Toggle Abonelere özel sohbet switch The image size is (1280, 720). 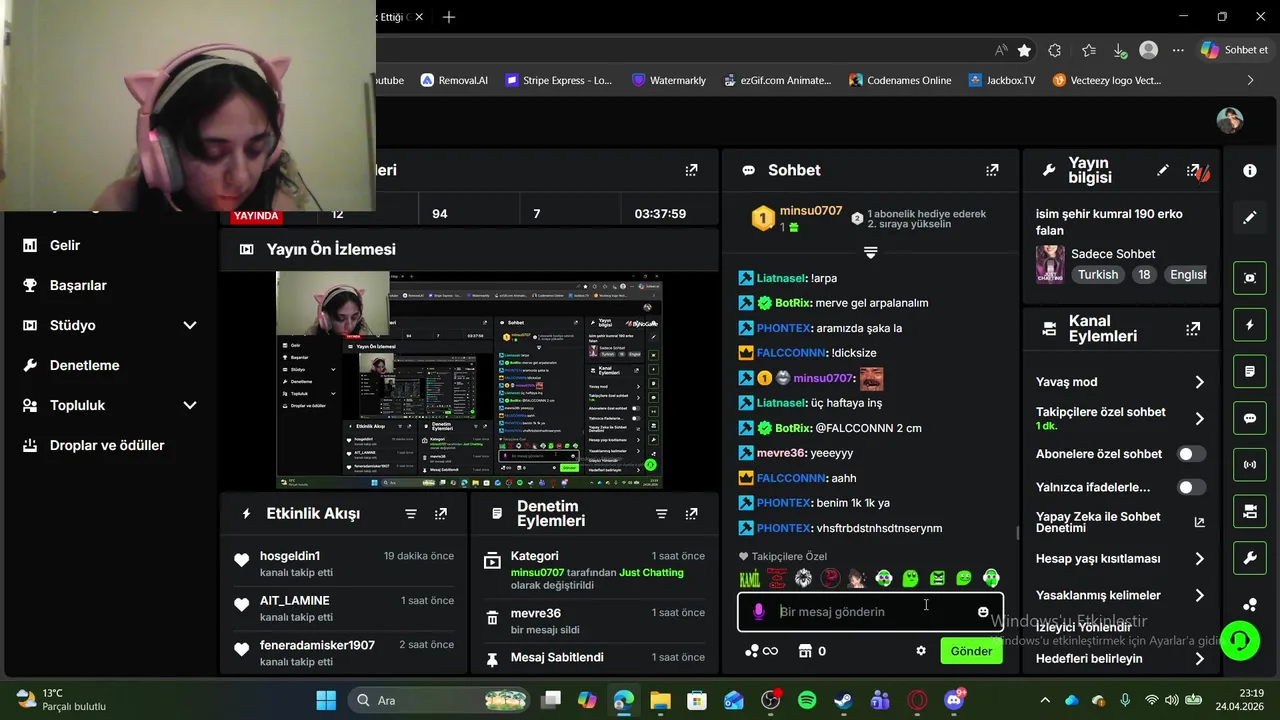tap(1191, 454)
